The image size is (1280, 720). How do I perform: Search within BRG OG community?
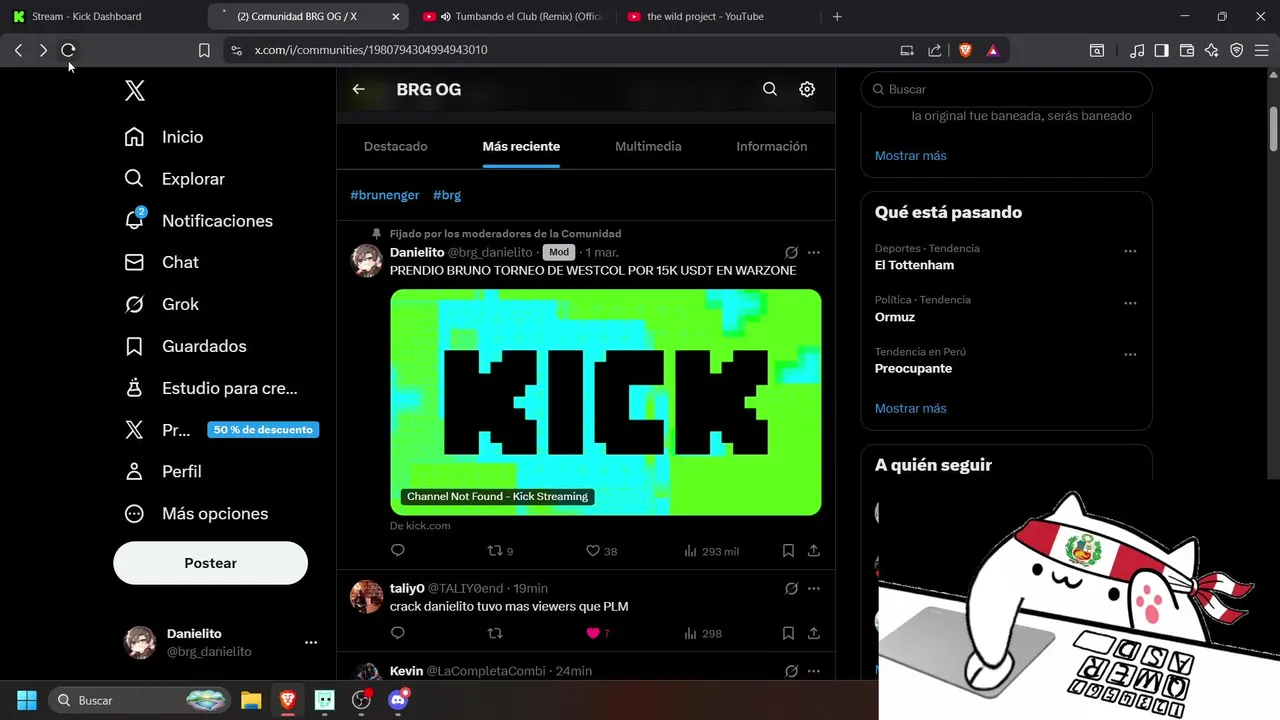(770, 89)
